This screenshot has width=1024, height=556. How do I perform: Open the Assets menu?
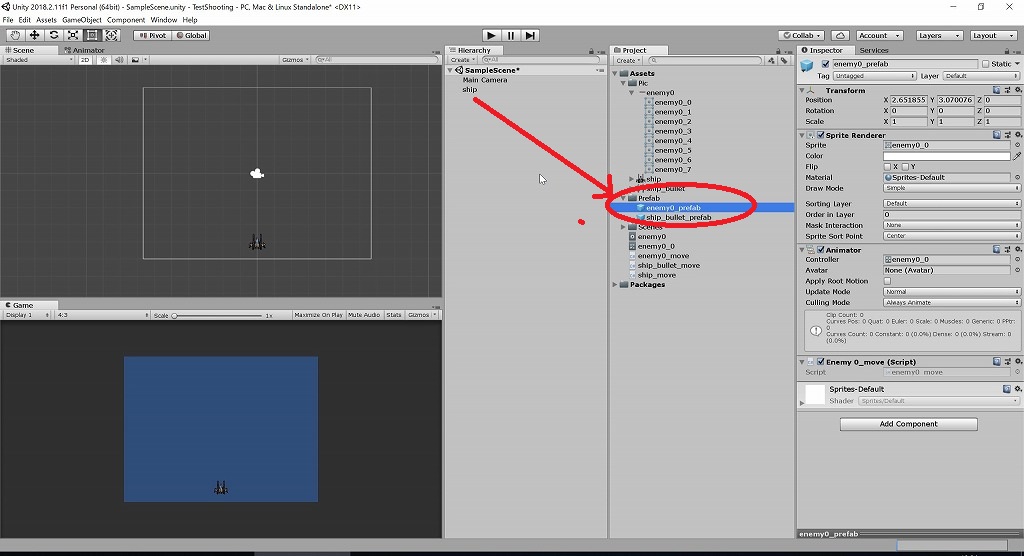point(46,20)
